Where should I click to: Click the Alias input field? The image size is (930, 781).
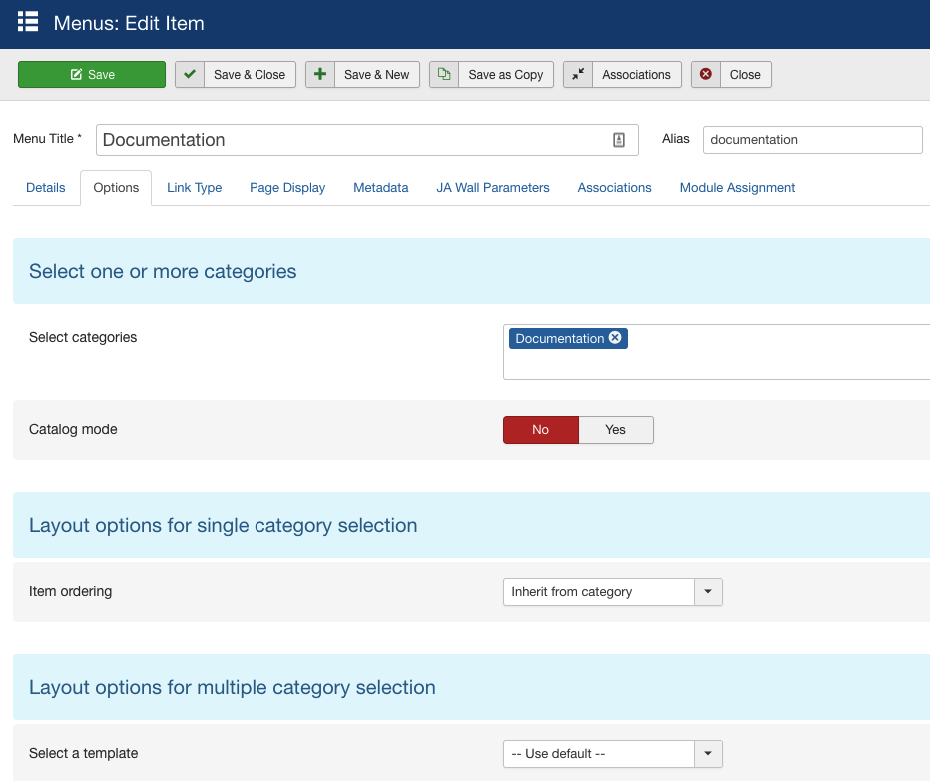click(812, 140)
